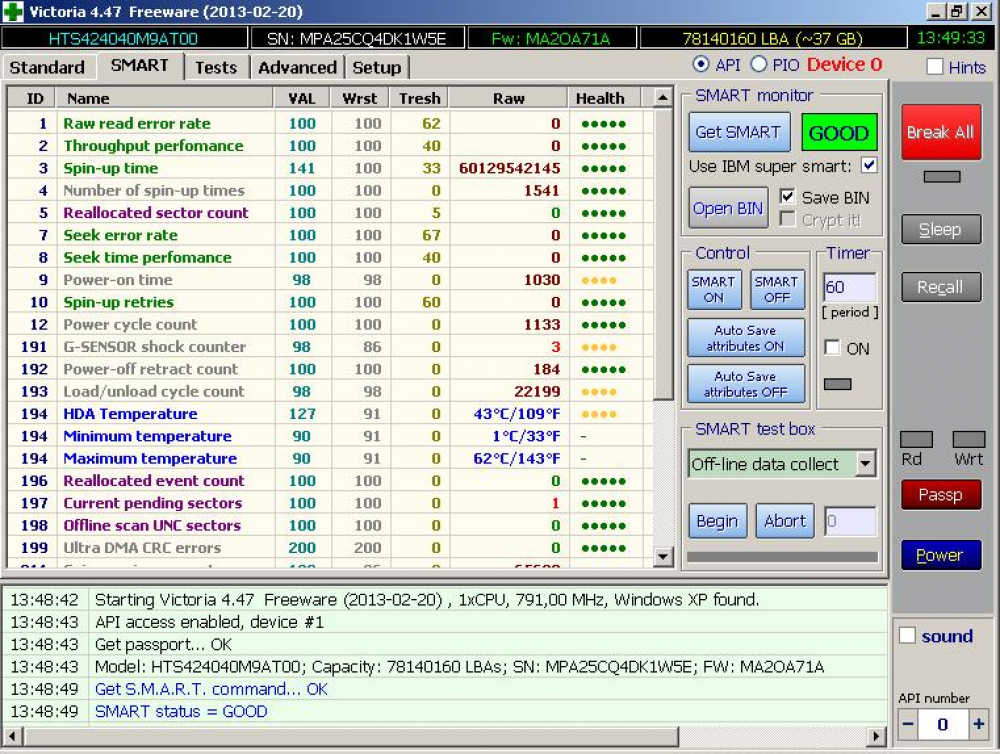Screen dimensions: 1000x754
Task: Click the SMART table vertical scrollbar thumb
Action: (x=663, y=254)
